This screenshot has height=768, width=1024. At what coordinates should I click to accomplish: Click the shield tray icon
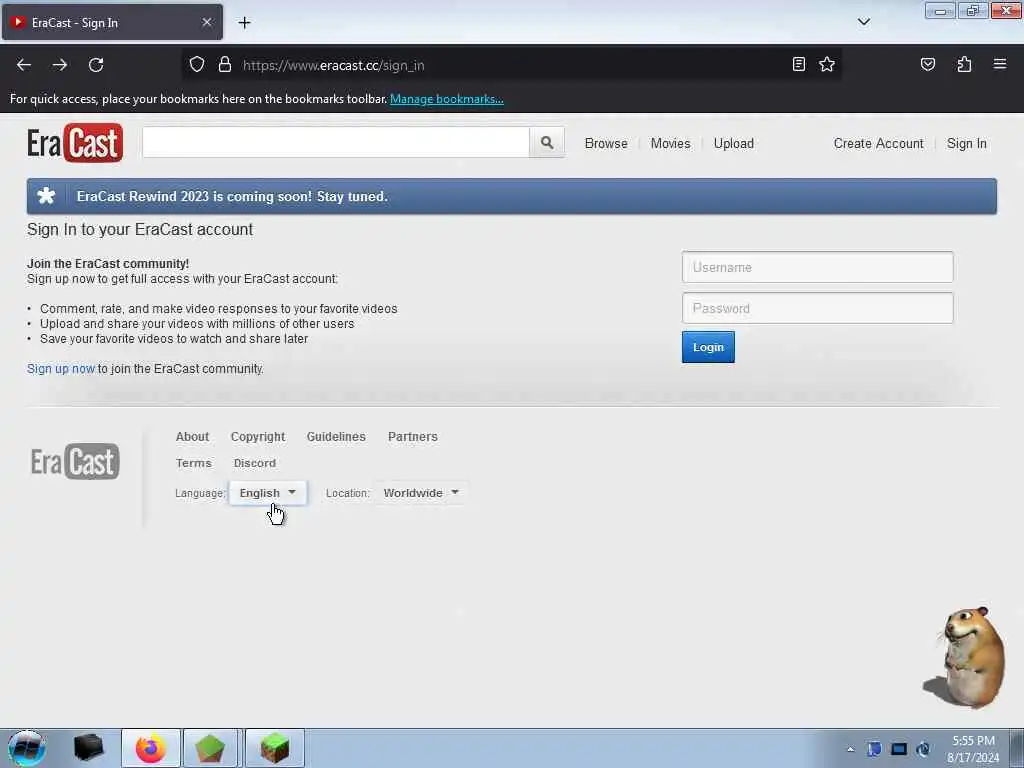(874, 749)
